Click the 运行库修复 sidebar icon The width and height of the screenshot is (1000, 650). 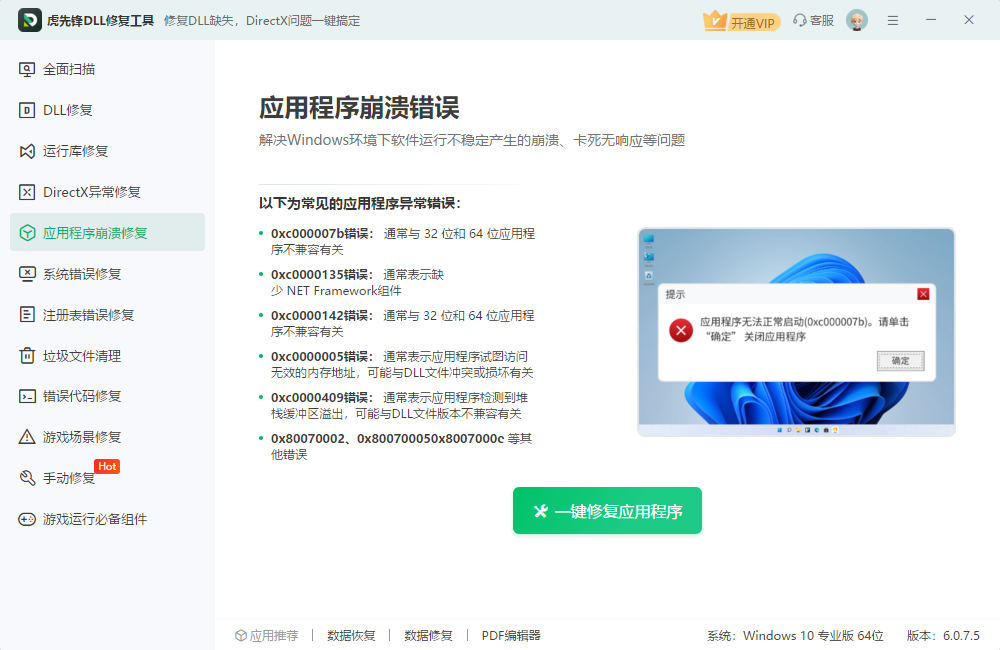pos(27,151)
